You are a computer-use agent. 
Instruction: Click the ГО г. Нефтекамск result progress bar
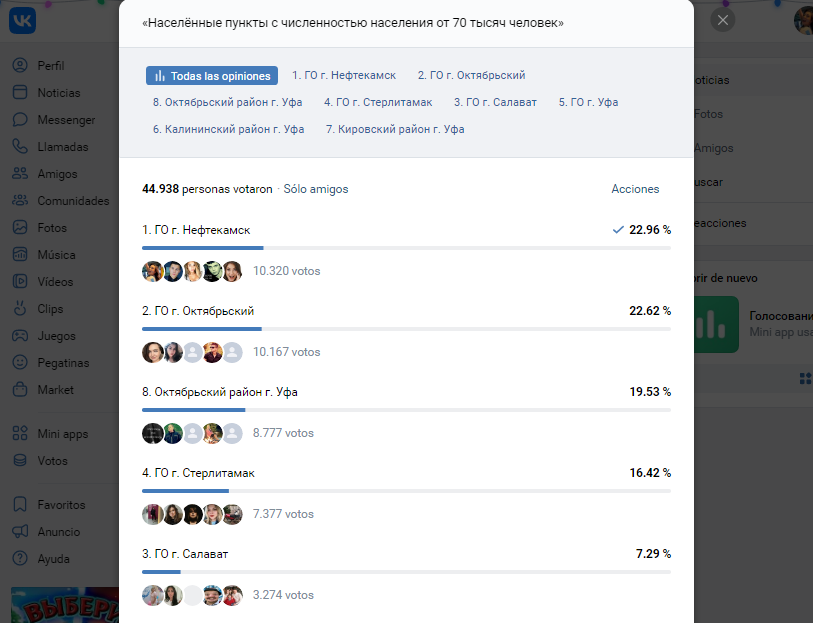tap(406, 247)
